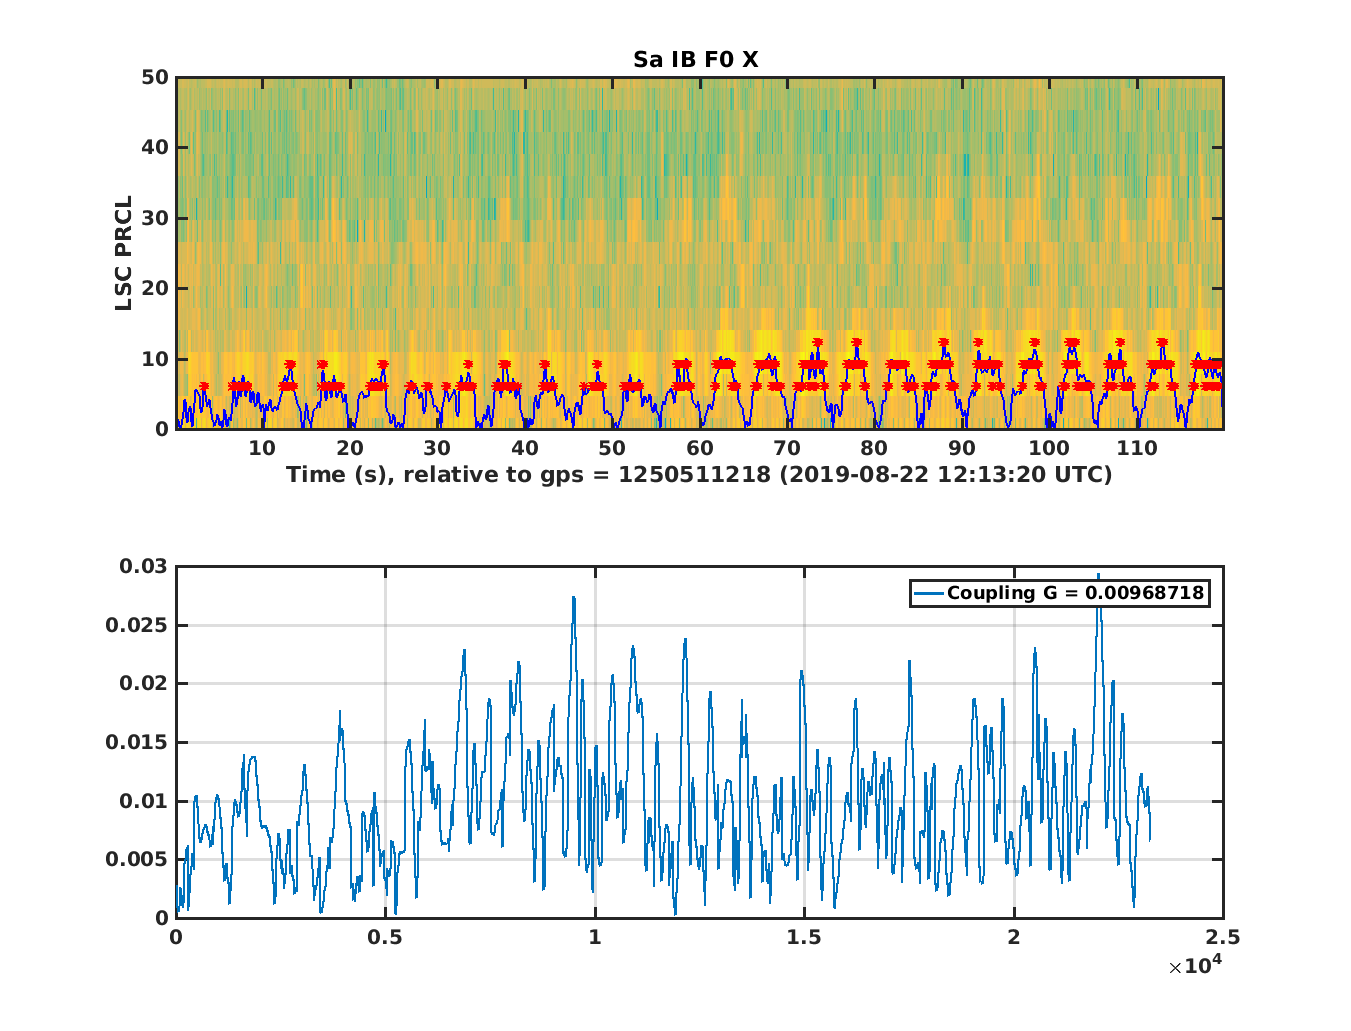
Task: Click the 20 tick on the time axis
Action: click(349, 449)
